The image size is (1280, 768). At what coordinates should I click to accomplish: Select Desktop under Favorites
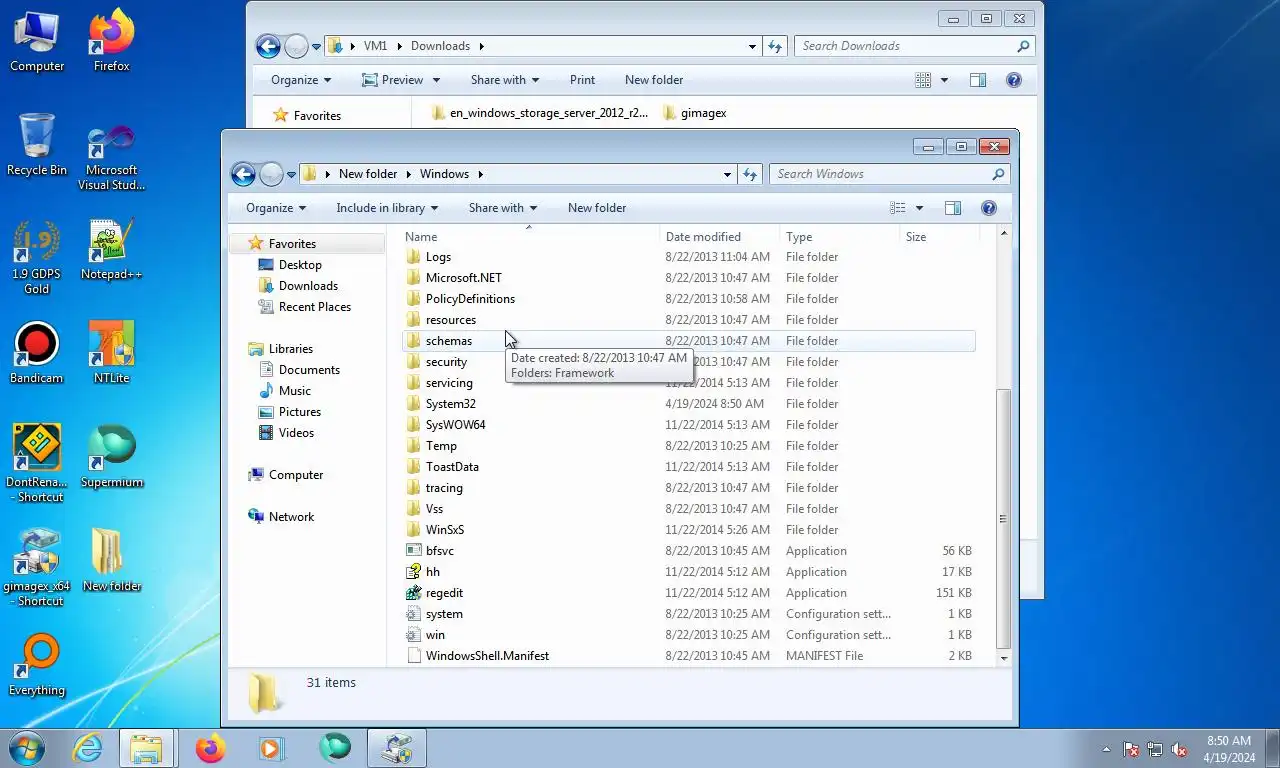pyautogui.click(x=300, y=265)
